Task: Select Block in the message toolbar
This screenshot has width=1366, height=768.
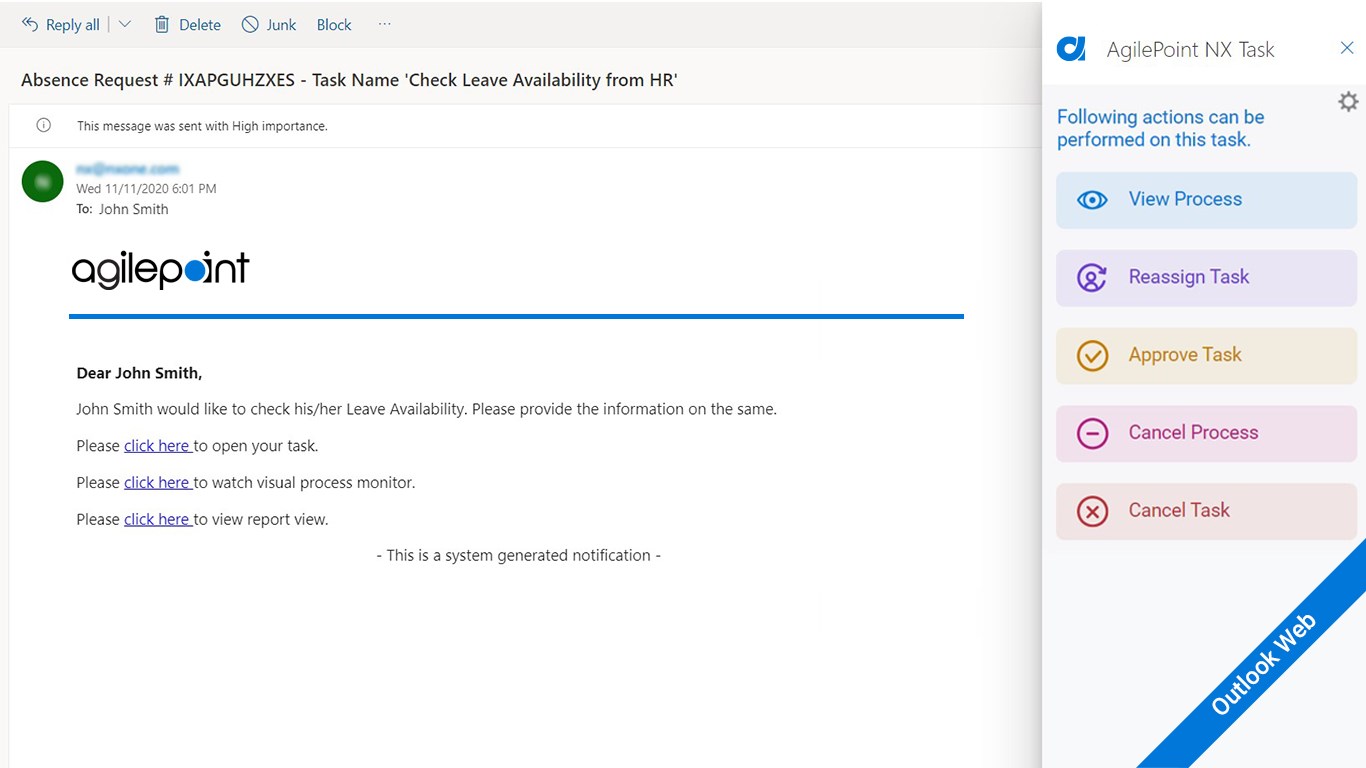Action: (x=334, y=25)
